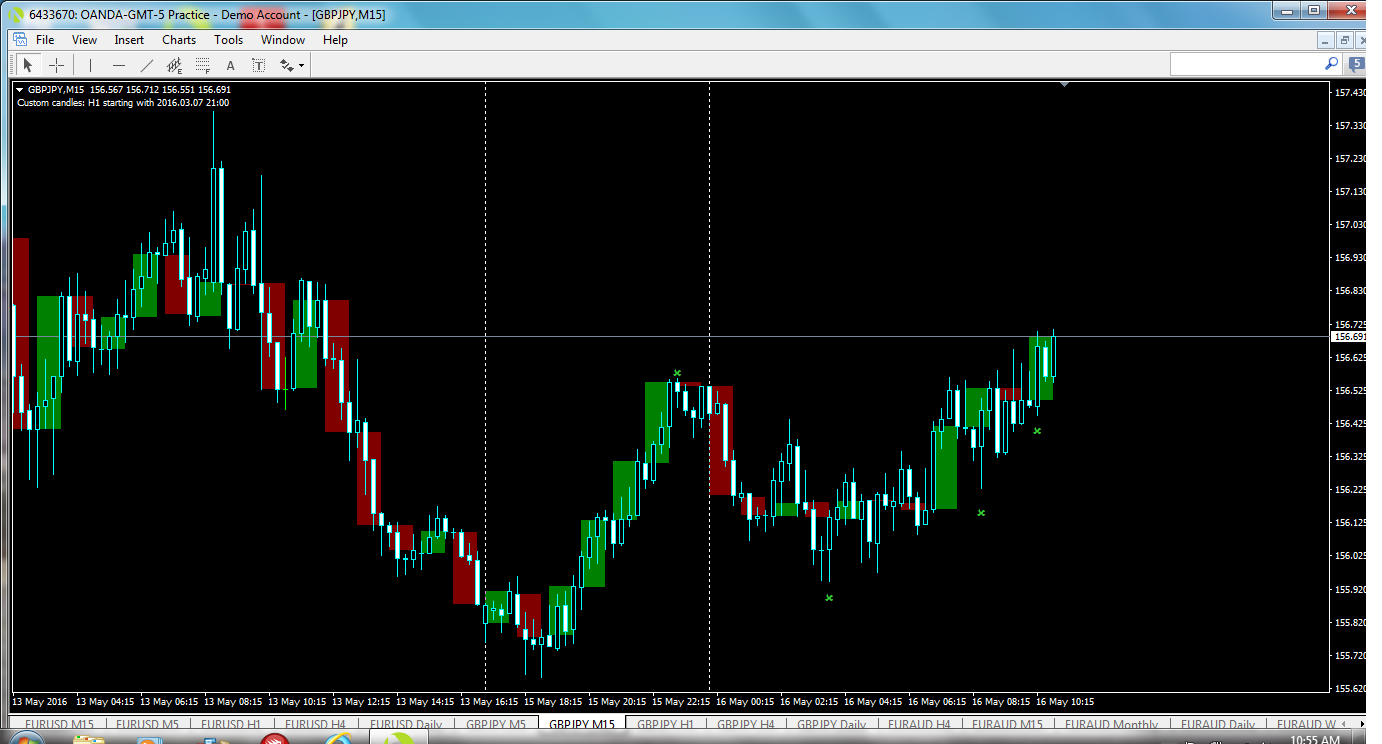Select the Cursor arrow tool
The height and width of the screenshot is (744, 1382).
[x=28, y=65]
